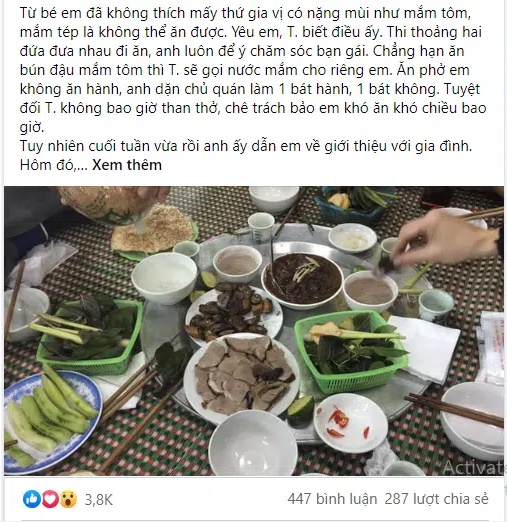This screenshot has width=507, height=522.
Task: Click the blue plate of sliced green bananas
Action: click(51, 417)
